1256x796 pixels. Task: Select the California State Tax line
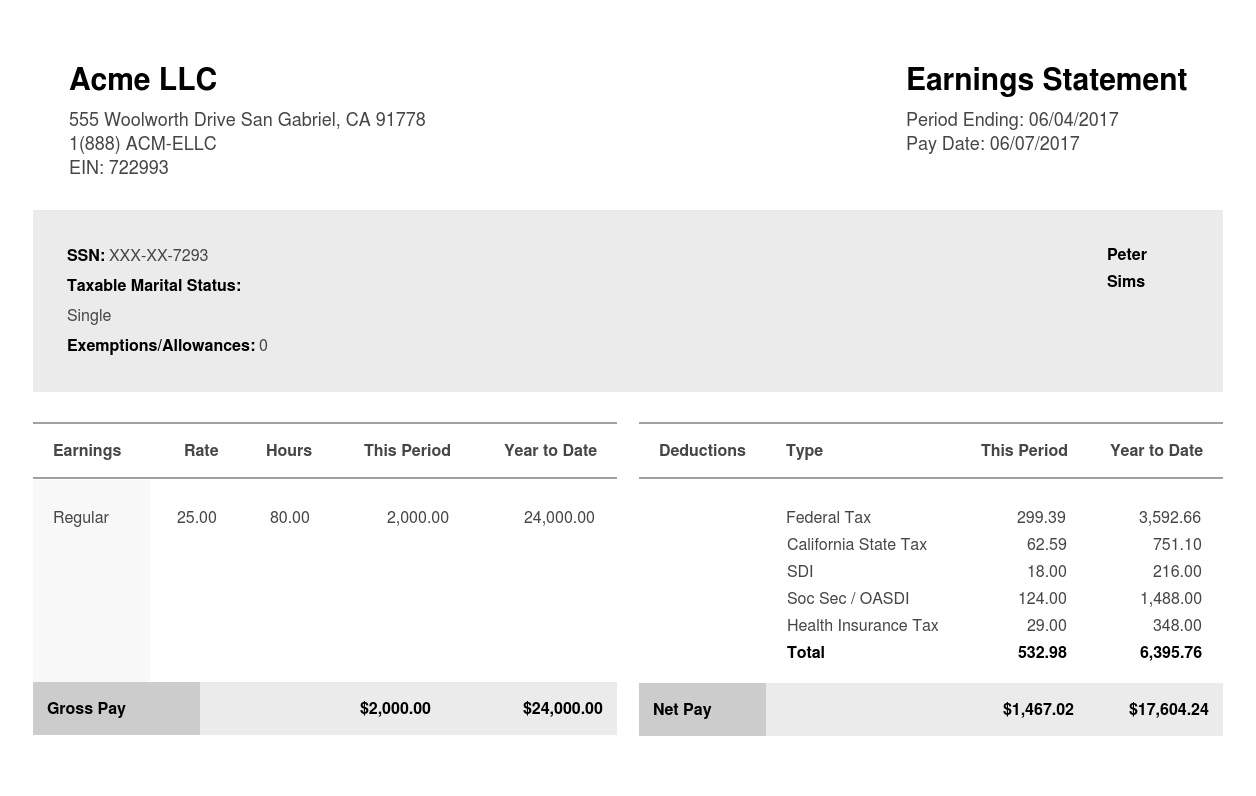(856, 545)
